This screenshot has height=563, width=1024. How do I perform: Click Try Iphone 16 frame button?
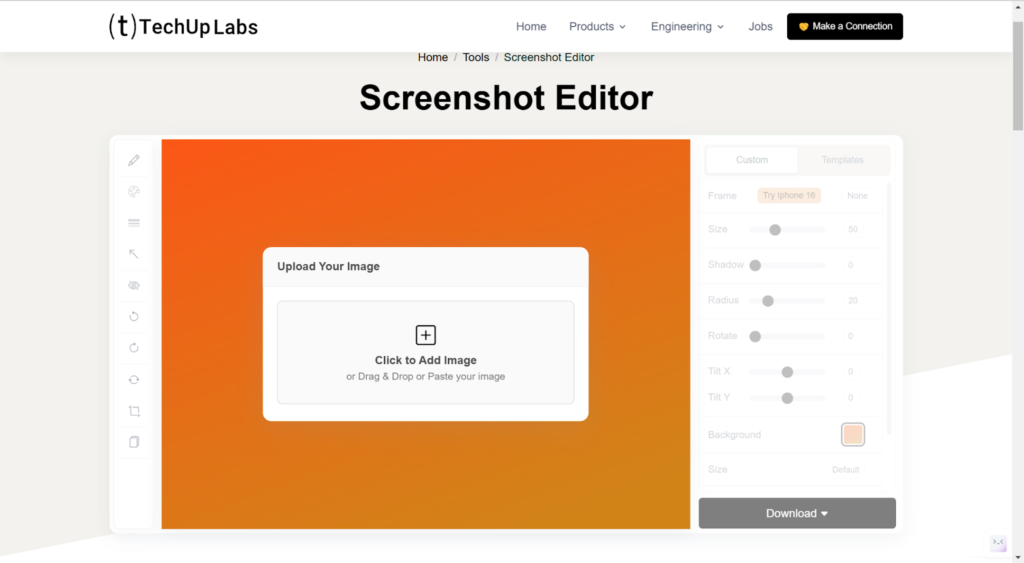pyautogui.click(x=789, y=195)
